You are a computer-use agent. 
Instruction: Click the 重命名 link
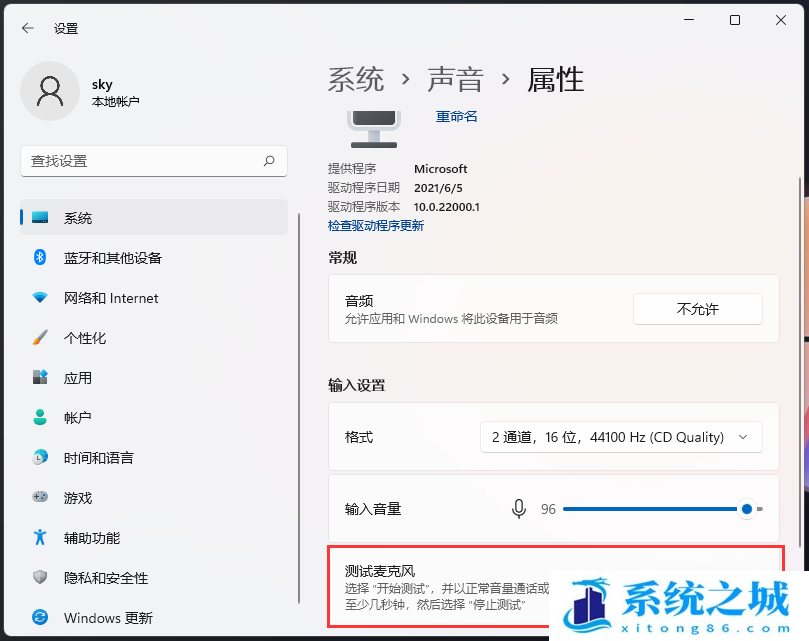click(457, 117)
